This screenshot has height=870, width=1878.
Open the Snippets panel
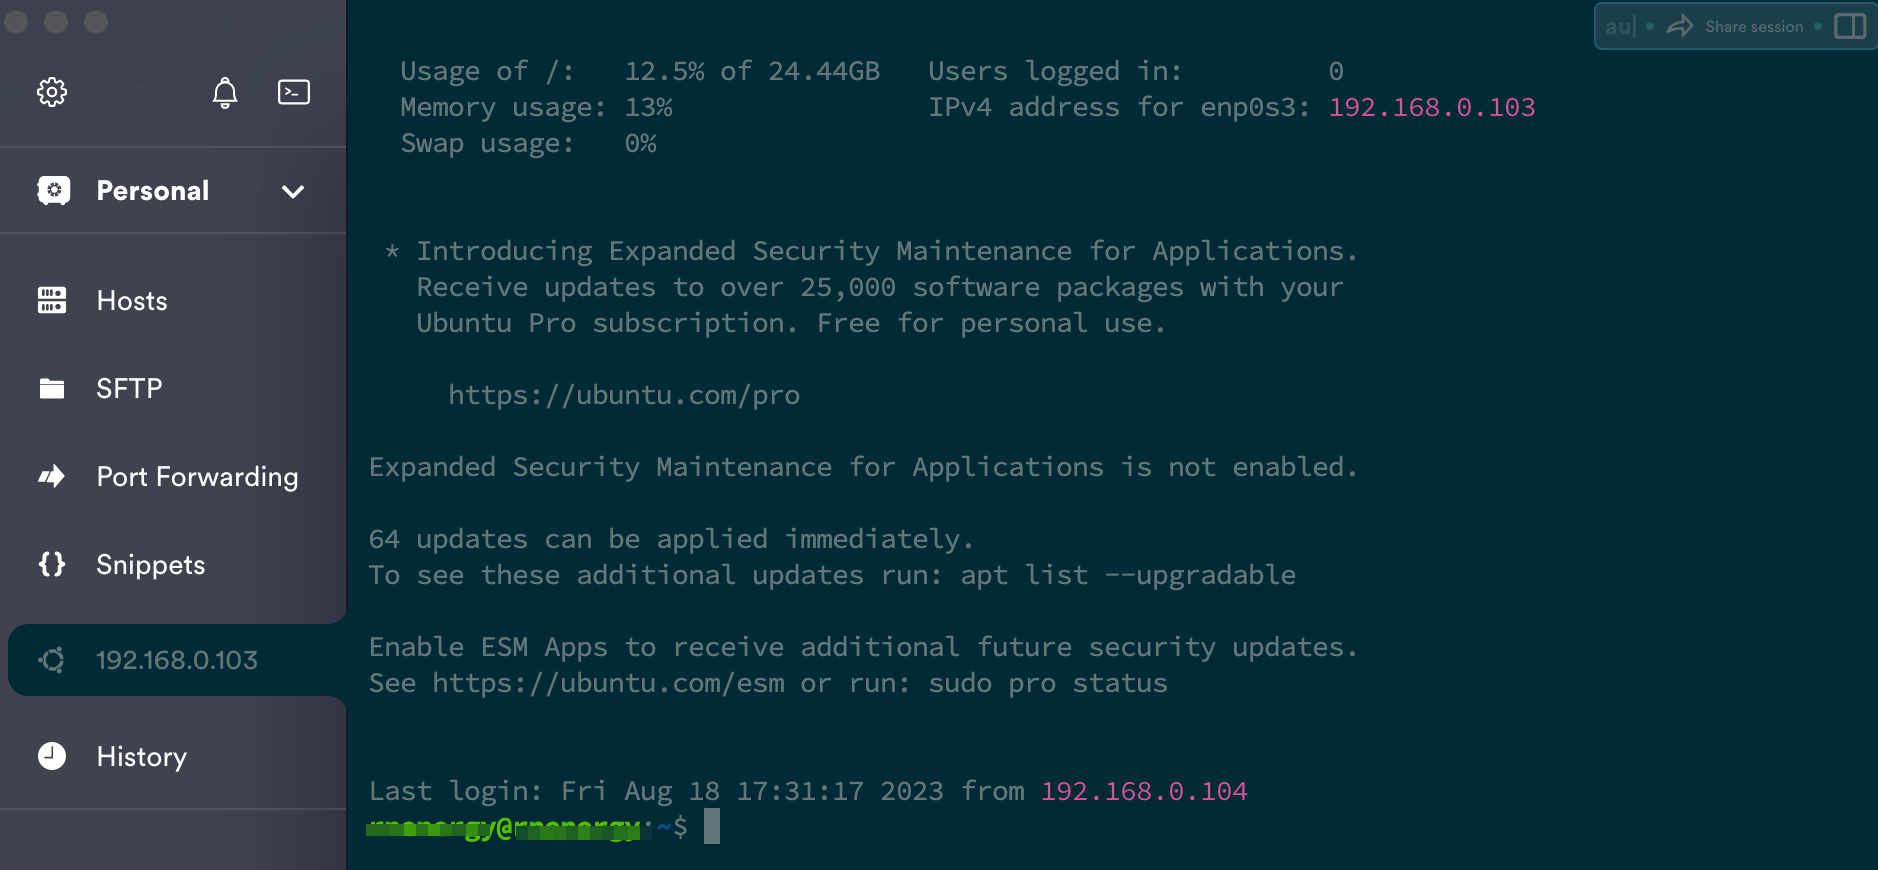[x=150, y=564]
